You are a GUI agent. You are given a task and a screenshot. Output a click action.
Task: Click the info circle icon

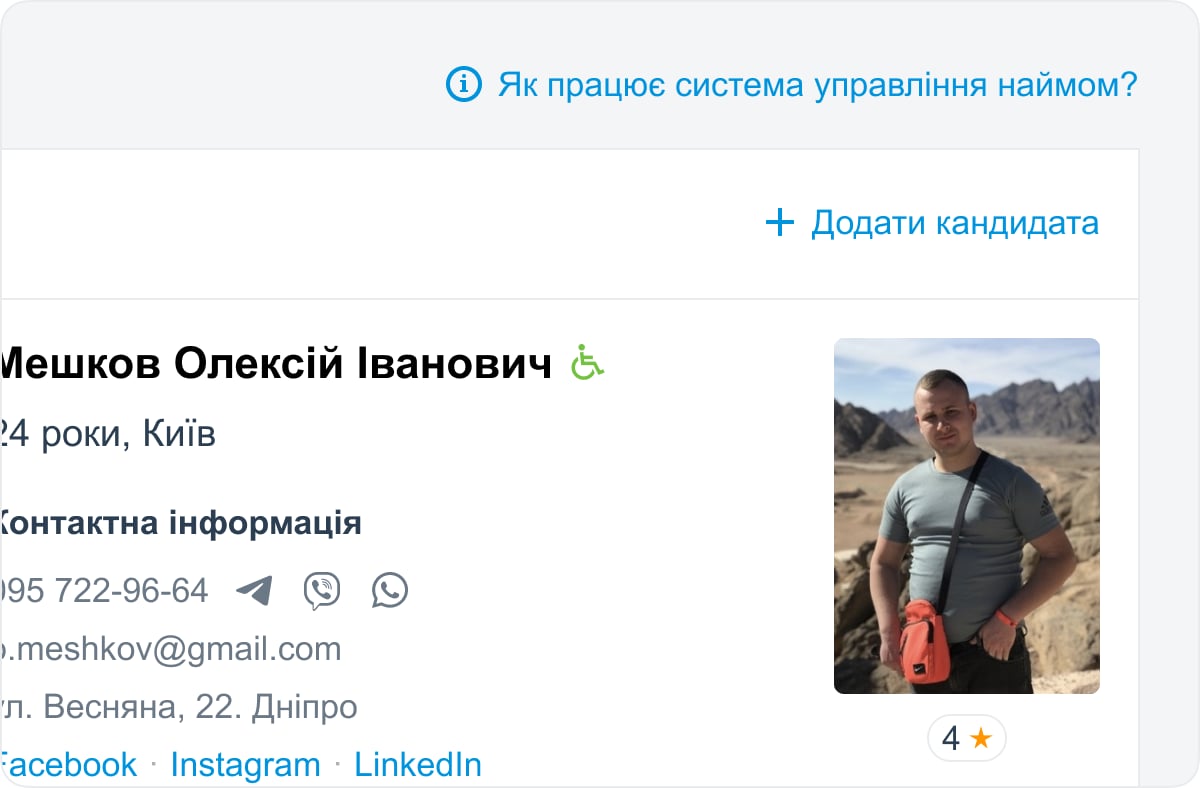tap(463, 85)
